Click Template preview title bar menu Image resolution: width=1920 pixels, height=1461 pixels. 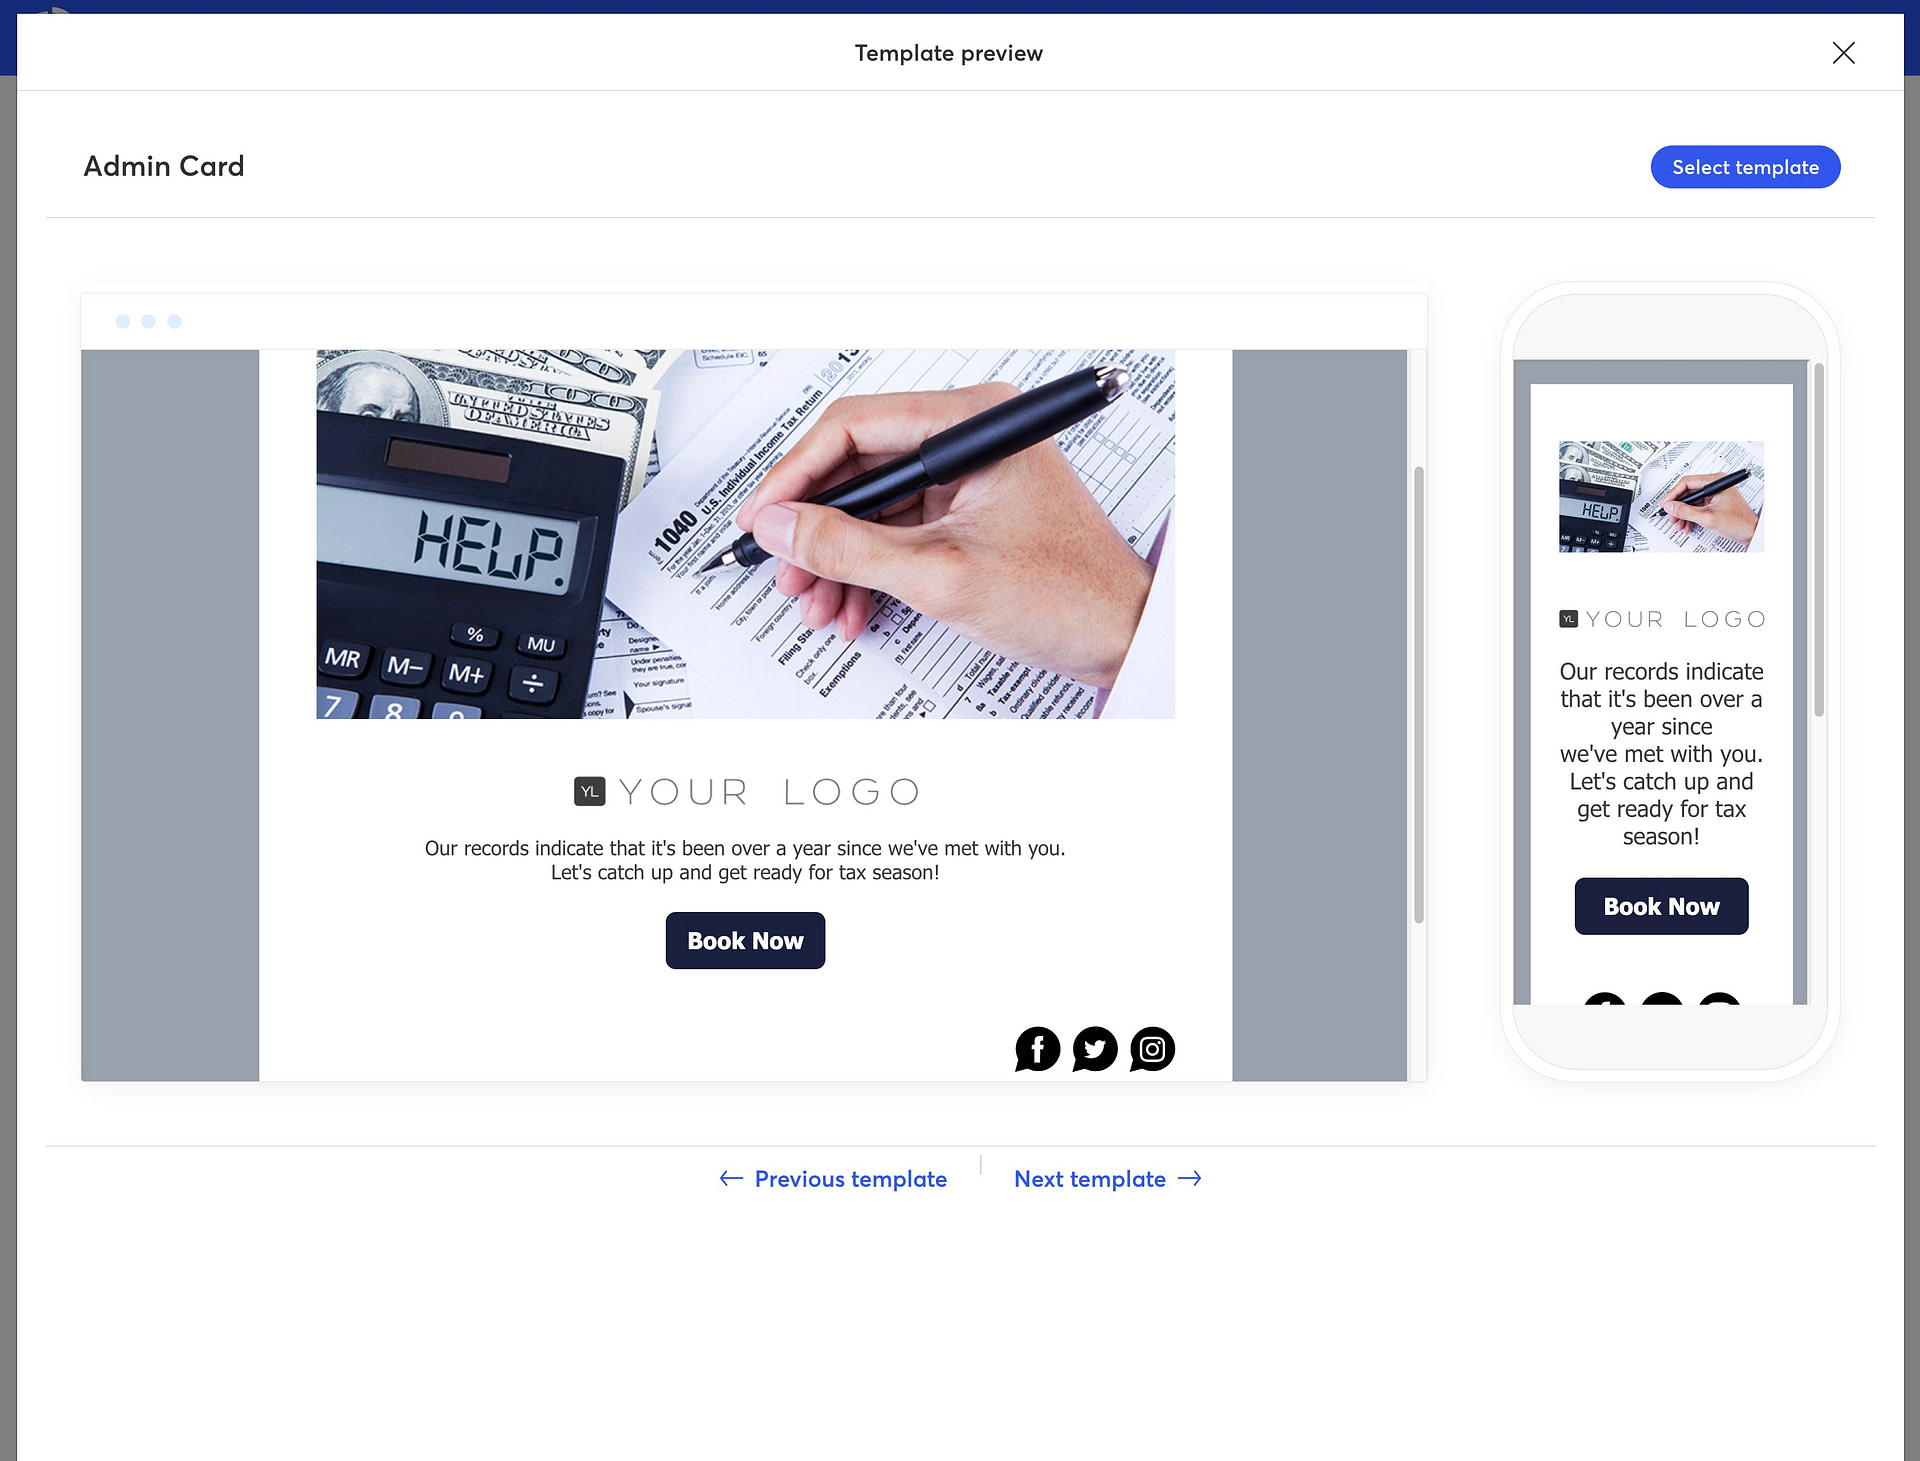coord(950,52)
